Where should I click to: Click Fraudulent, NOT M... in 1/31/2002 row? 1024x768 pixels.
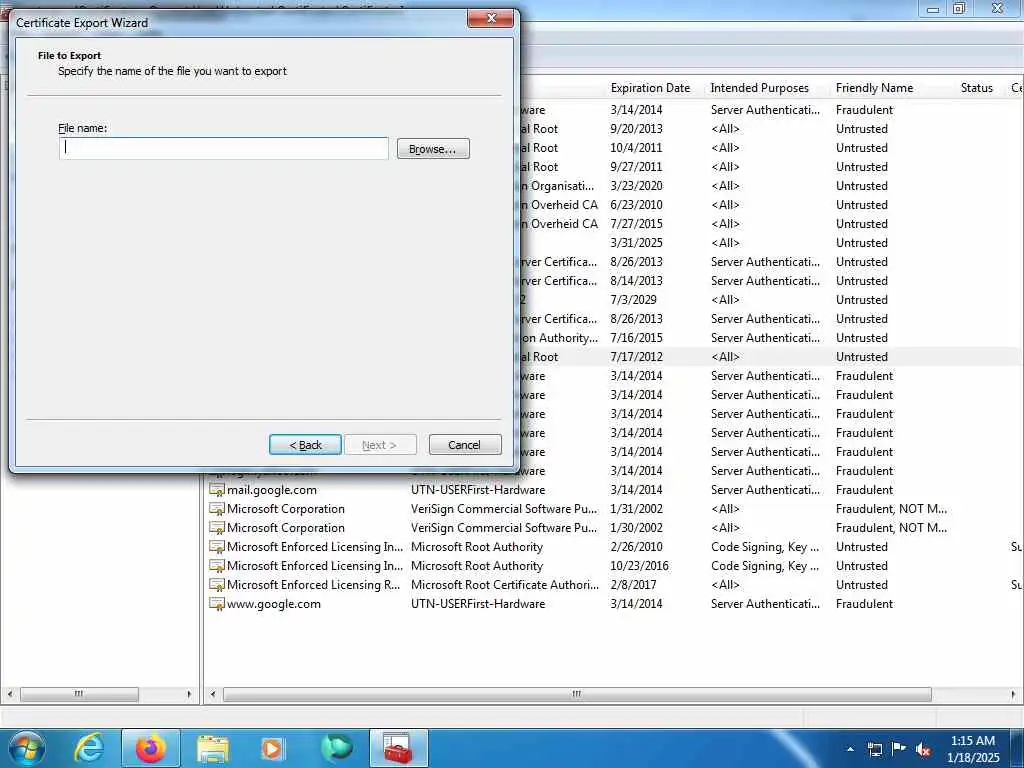pyautogui.click(x=891, y=509)
